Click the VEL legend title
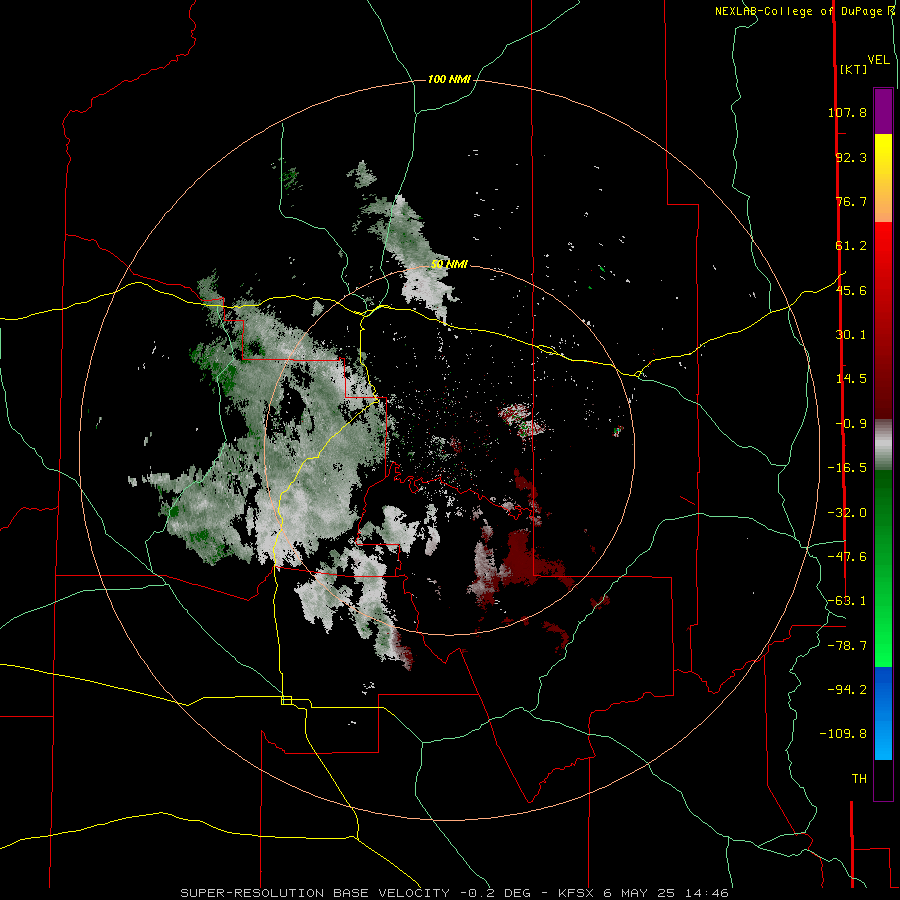 pos(878,59)
